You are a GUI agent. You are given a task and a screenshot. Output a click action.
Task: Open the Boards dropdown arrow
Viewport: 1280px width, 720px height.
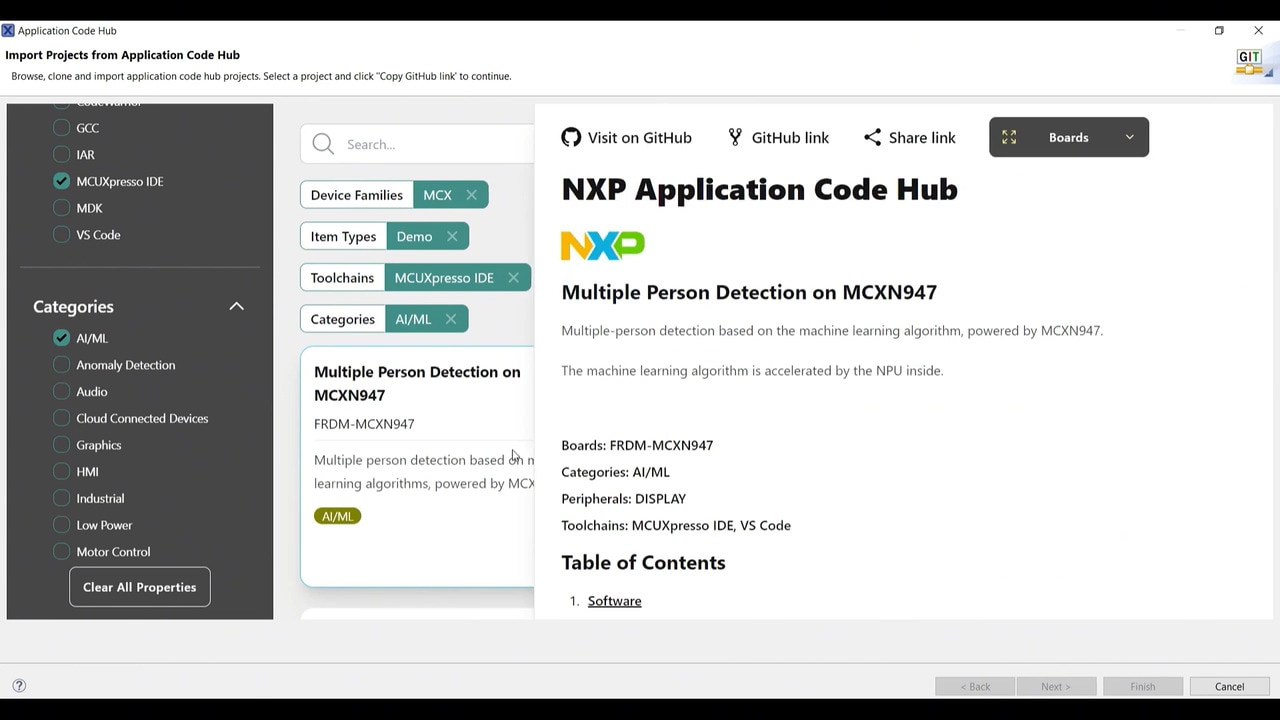(x=1129, y=138)
